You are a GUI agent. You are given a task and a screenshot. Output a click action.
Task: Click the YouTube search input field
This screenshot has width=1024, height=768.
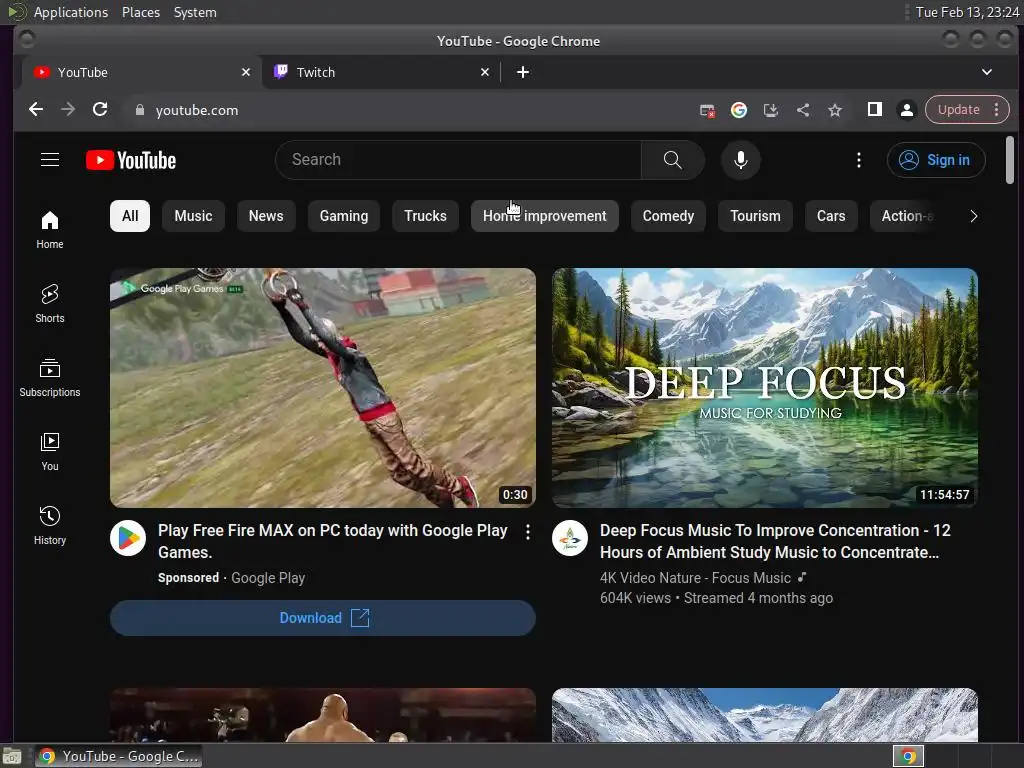(x=458, y=160)
